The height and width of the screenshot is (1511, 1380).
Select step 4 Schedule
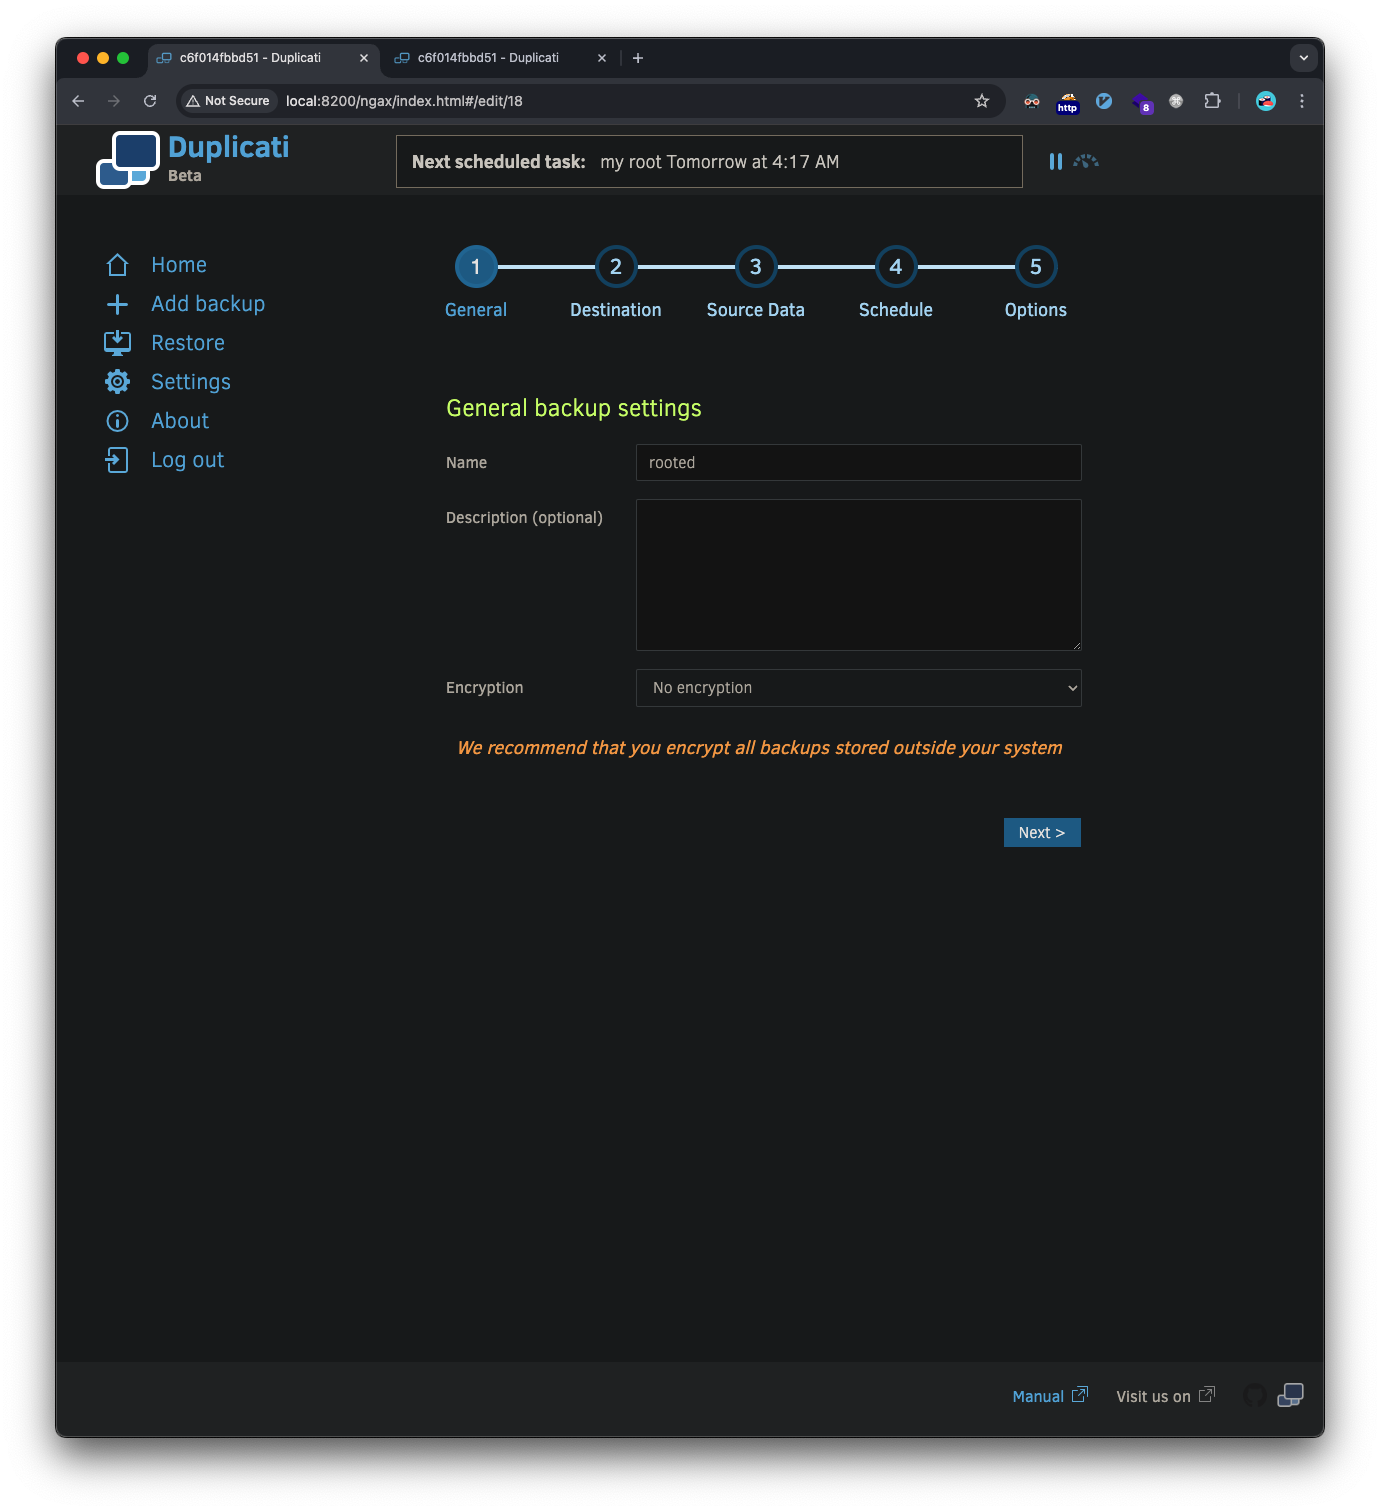pyautogui.click(x=896, y=267)
